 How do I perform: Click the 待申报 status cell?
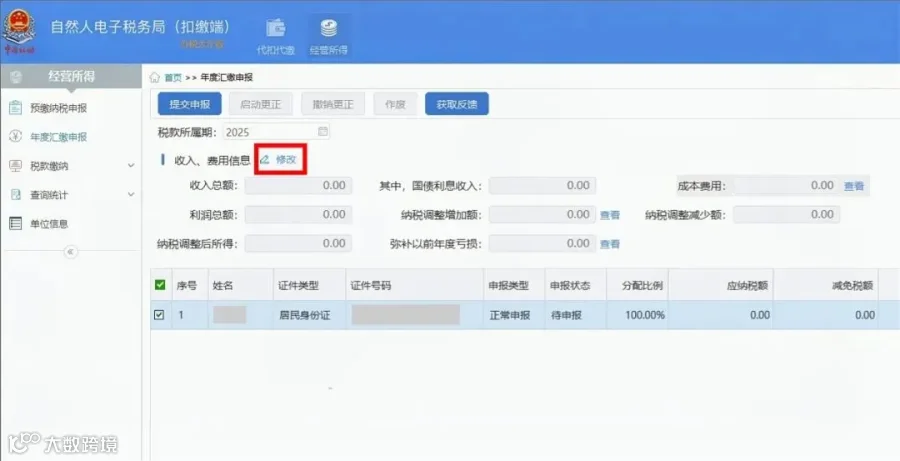[x=575, y=315]
